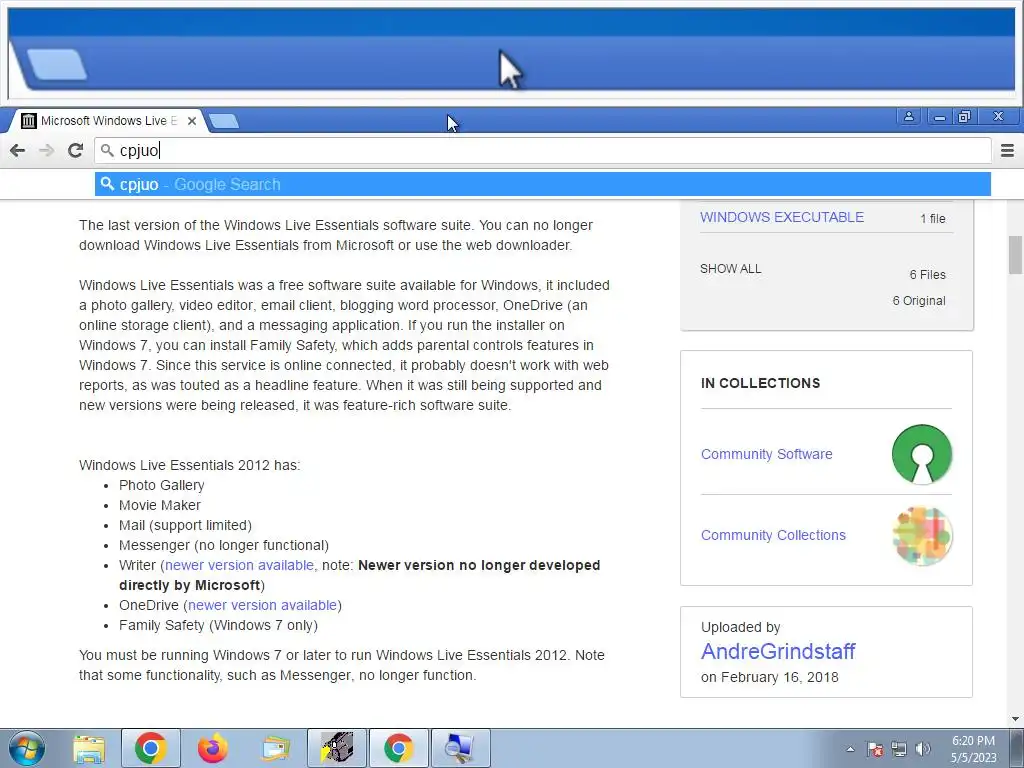Visit uploader AndreGrindstaff's profile
1024x768 pixels.
[x=778, y=651]
